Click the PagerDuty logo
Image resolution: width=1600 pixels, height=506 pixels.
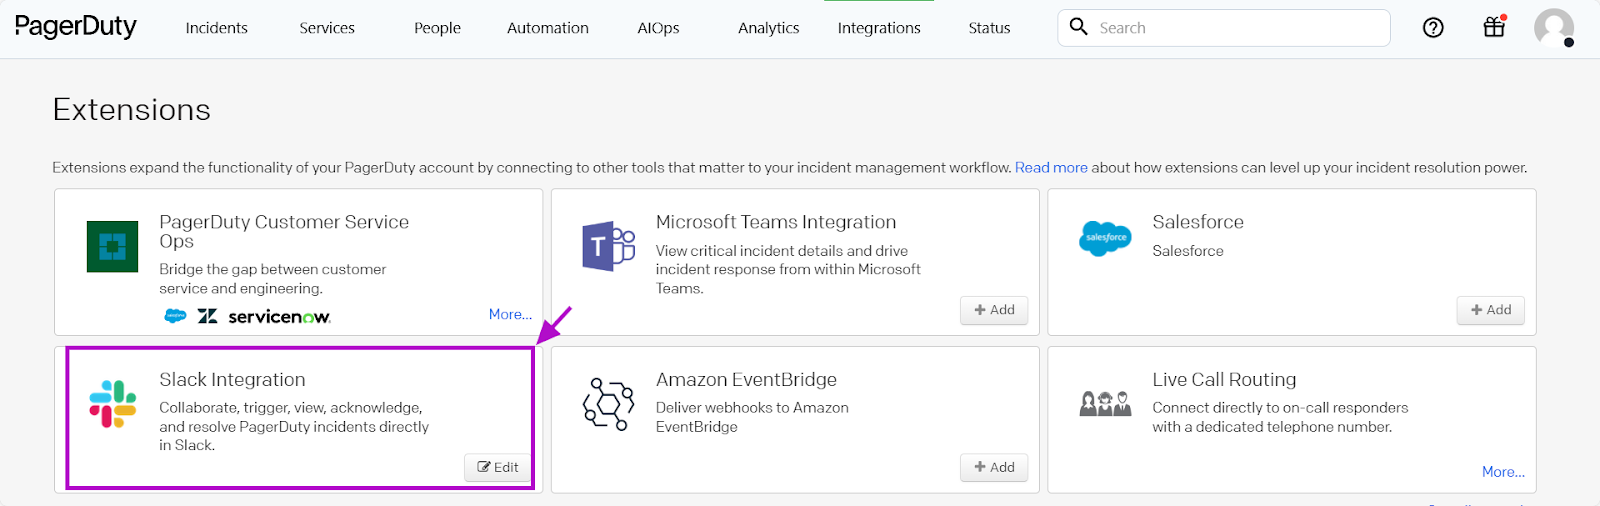pyautogui.click(x=76, y=27)
